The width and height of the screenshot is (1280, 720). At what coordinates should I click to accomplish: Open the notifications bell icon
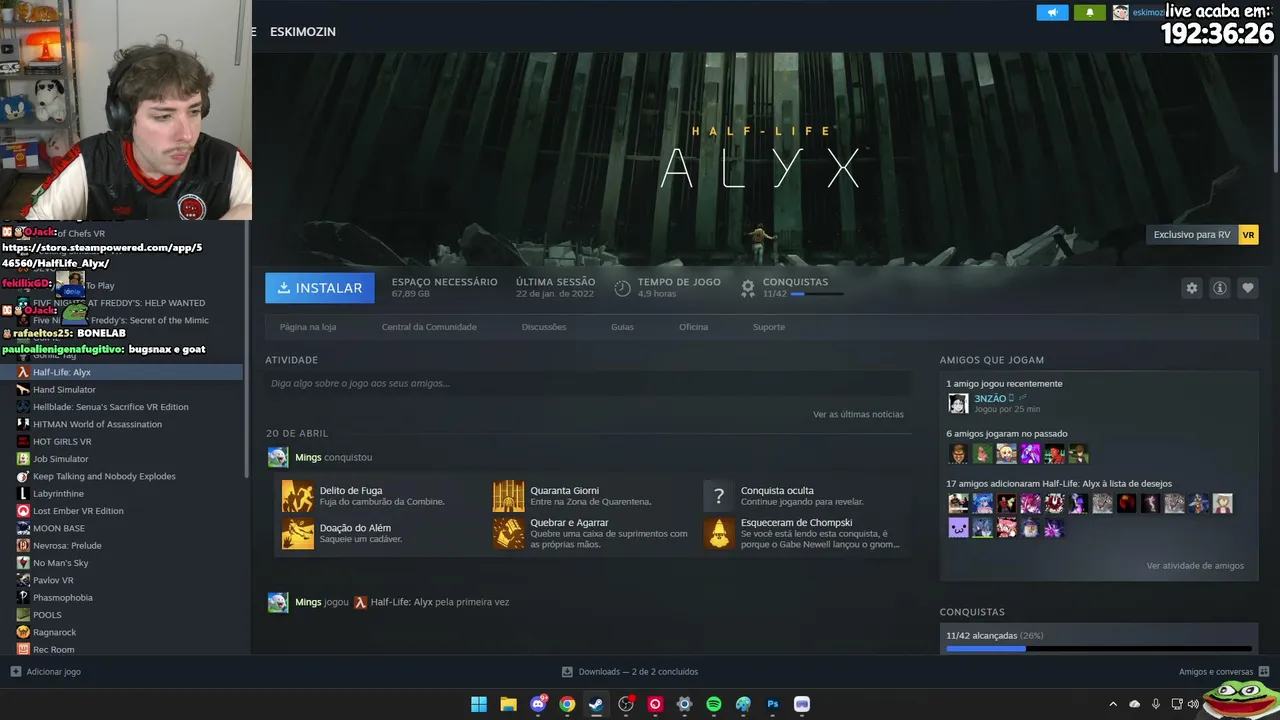[1090, 12]
